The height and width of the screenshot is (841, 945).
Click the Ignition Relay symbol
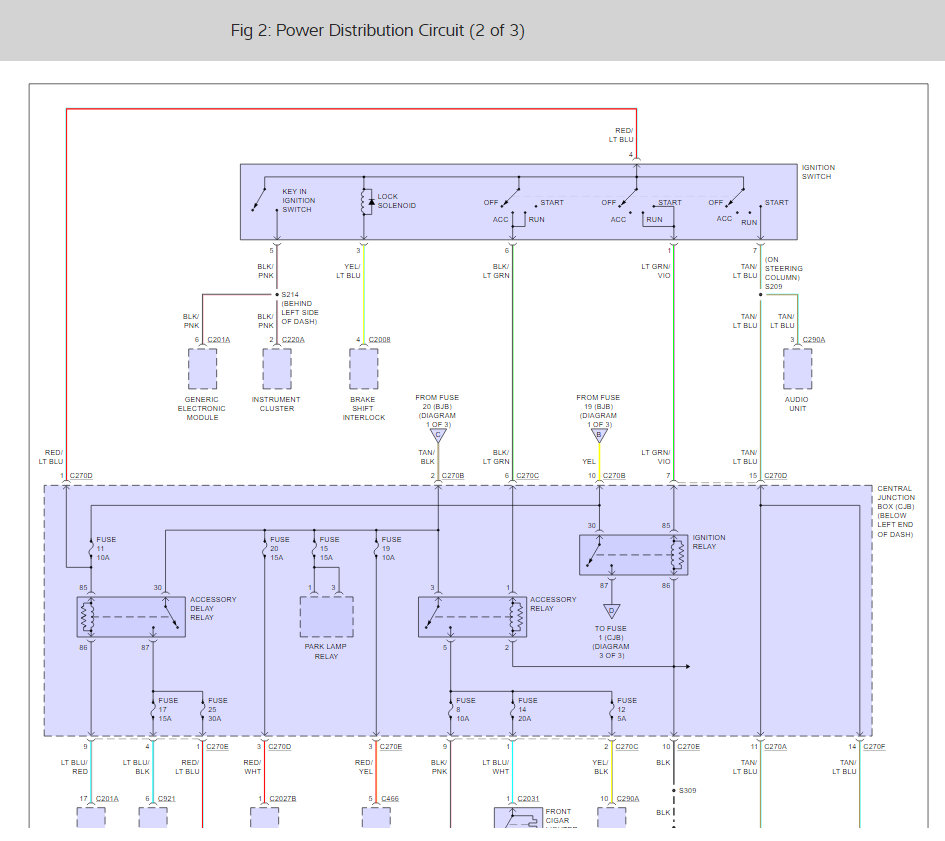coord(633,555)
